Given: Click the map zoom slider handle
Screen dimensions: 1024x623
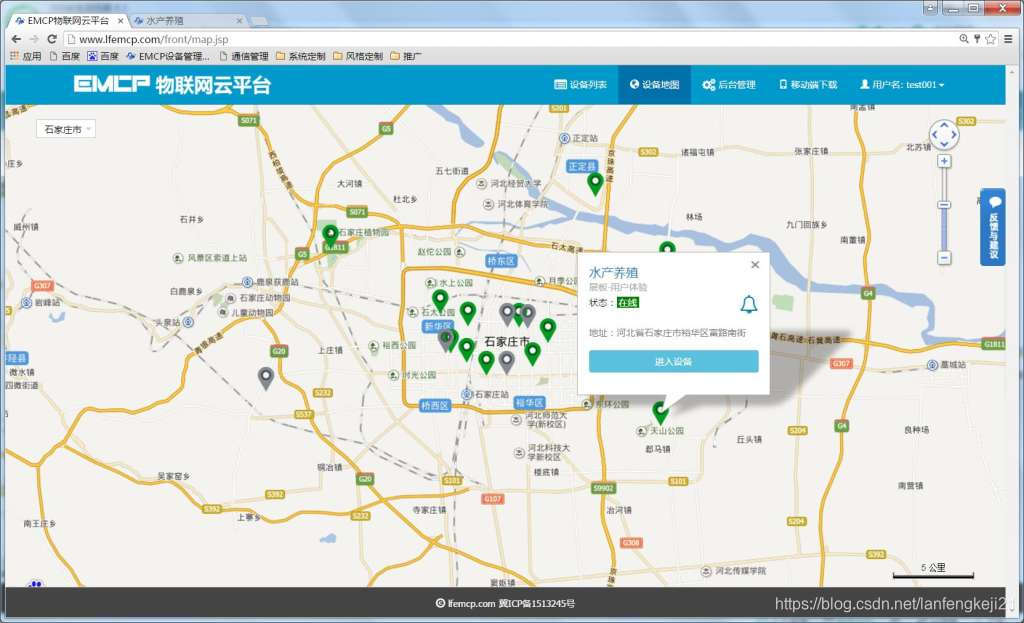Looking at the screenshot, I should [x=944, y=205].
